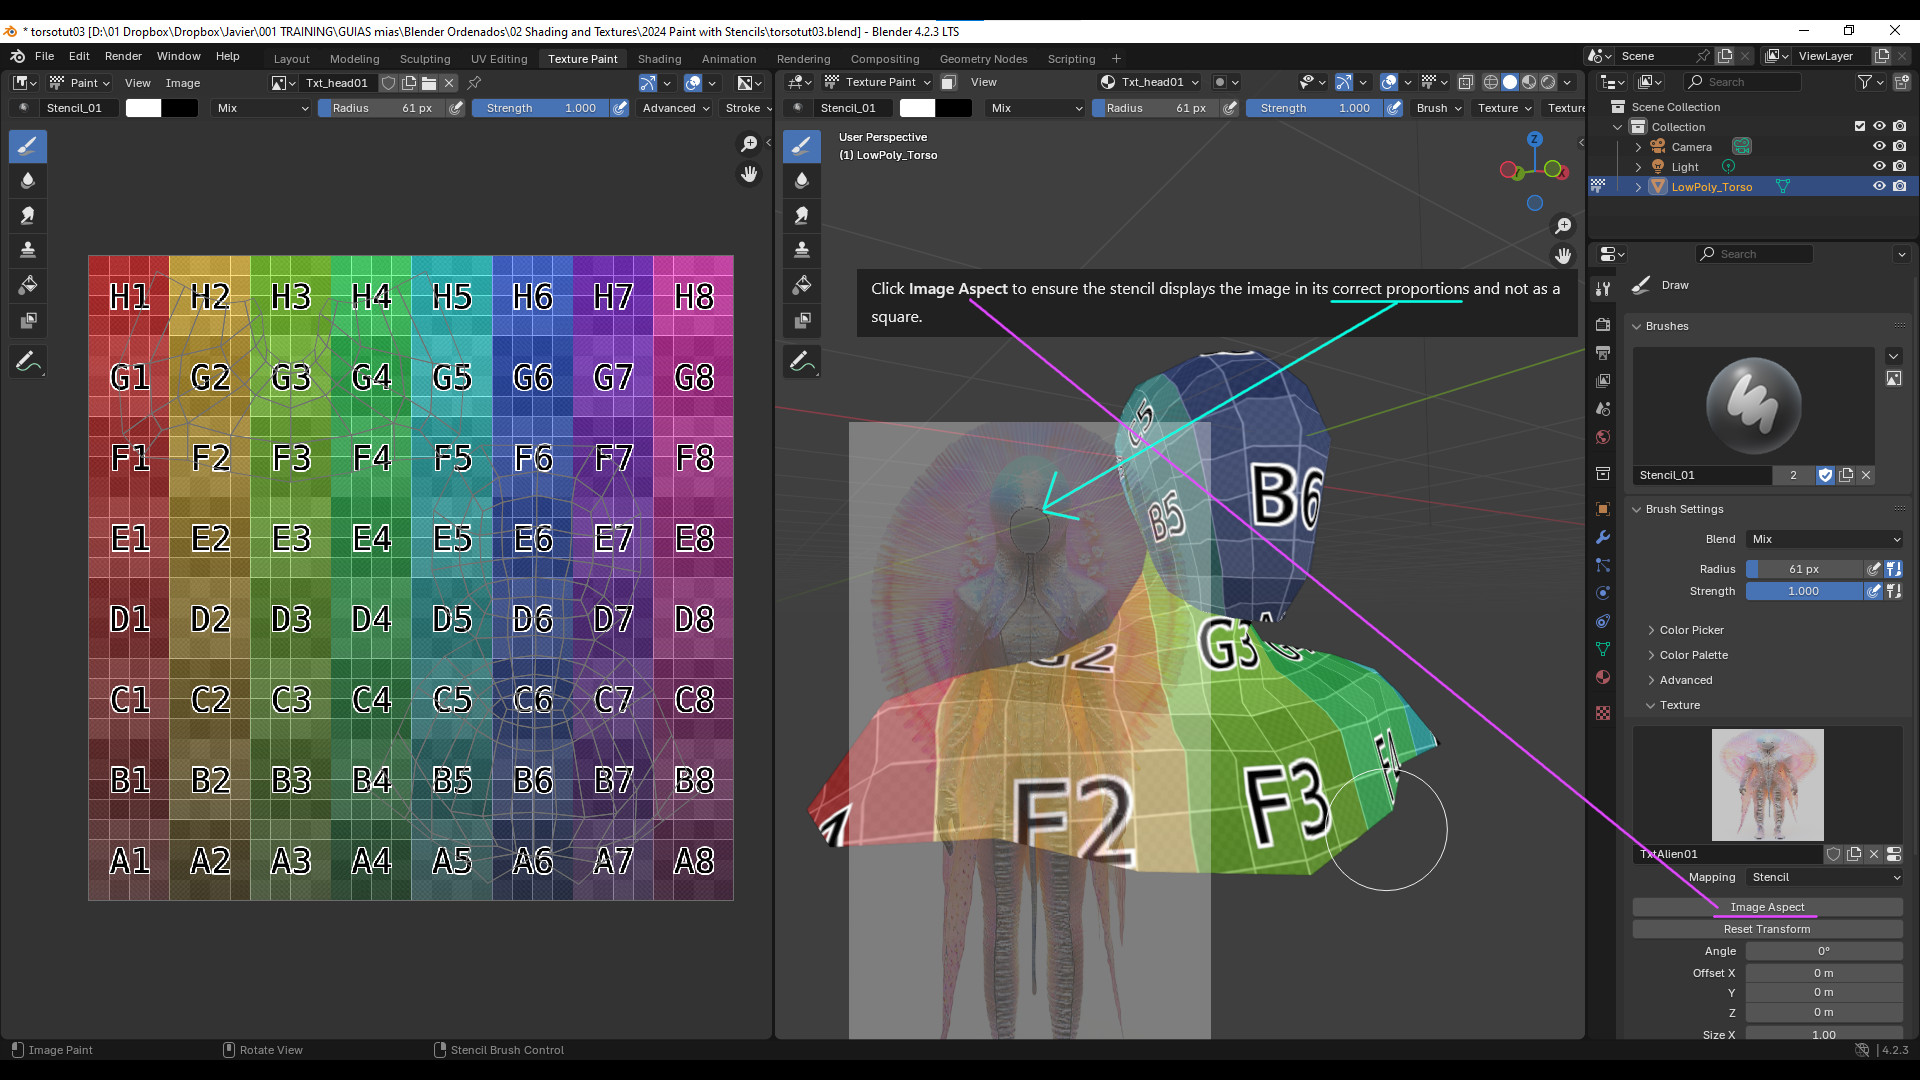Viewport: 1920px width, 1080px height.
Task: Hide the Light in the outliner viewport
Action: click(1879, 167)
